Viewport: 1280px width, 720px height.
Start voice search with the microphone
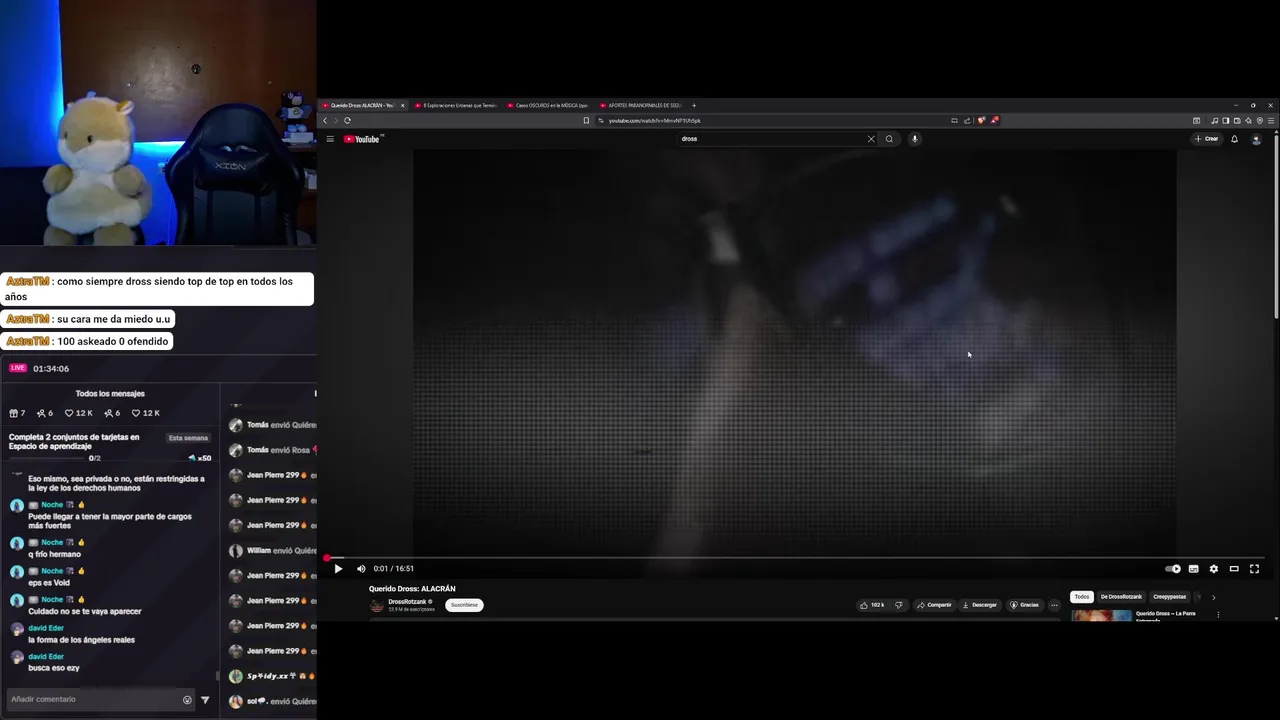click(914, 139)
